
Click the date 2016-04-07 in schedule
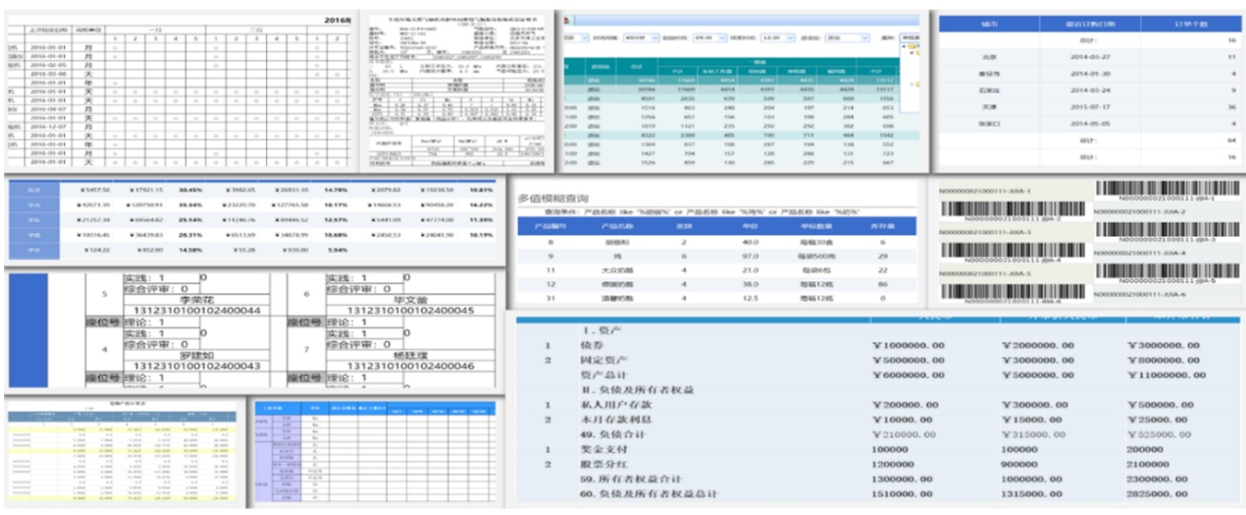click(48, 108)
